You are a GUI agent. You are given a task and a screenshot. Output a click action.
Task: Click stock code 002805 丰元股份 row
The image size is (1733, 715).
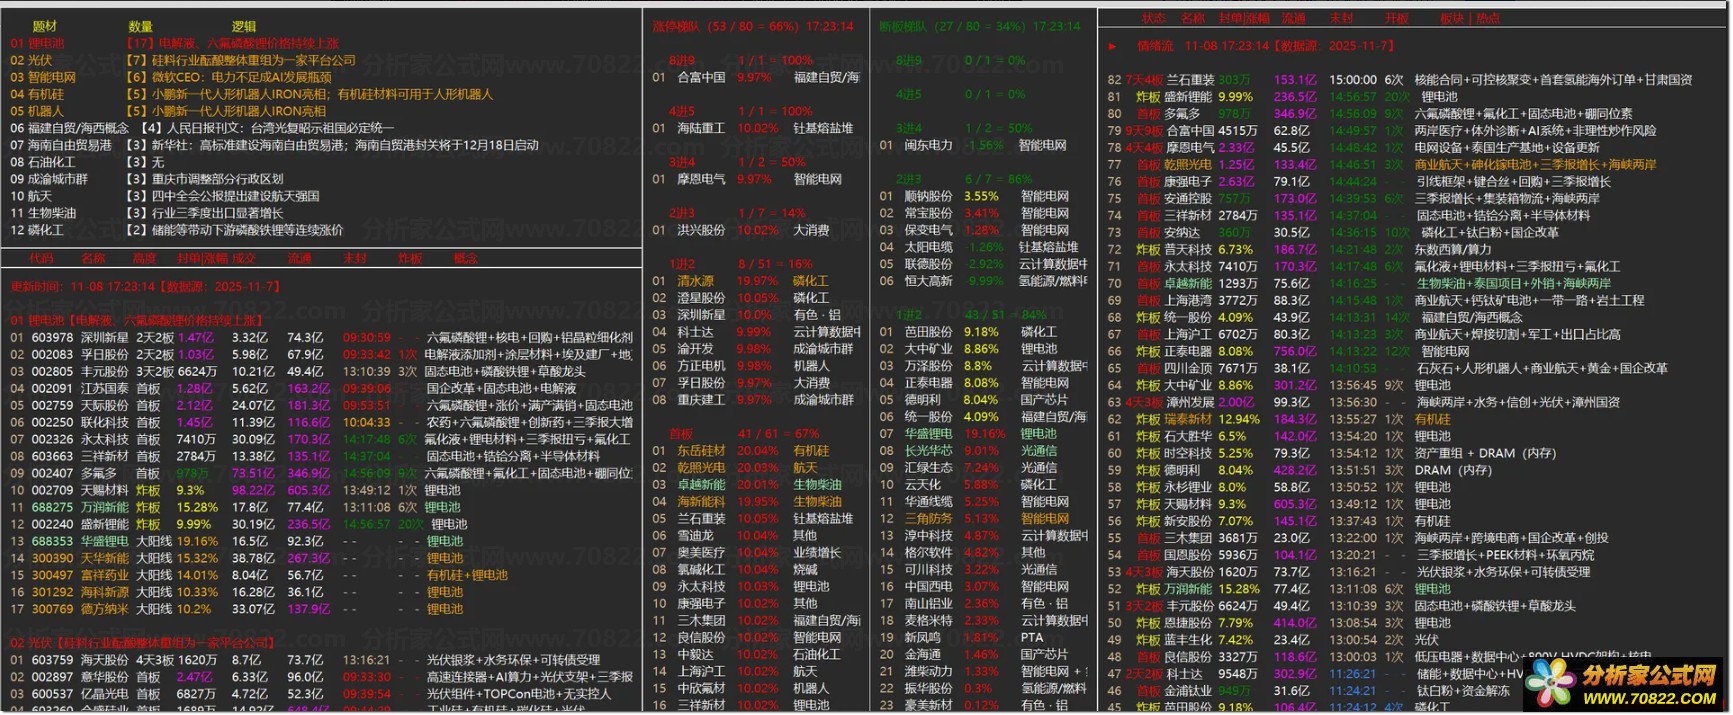(321, 372)
